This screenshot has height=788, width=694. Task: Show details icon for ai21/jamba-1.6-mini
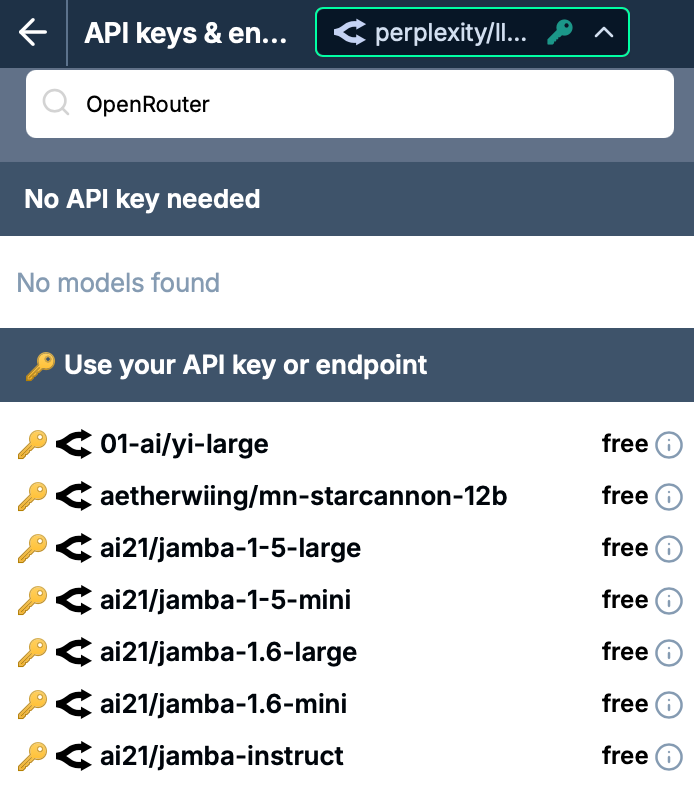(x=668, y=705)
